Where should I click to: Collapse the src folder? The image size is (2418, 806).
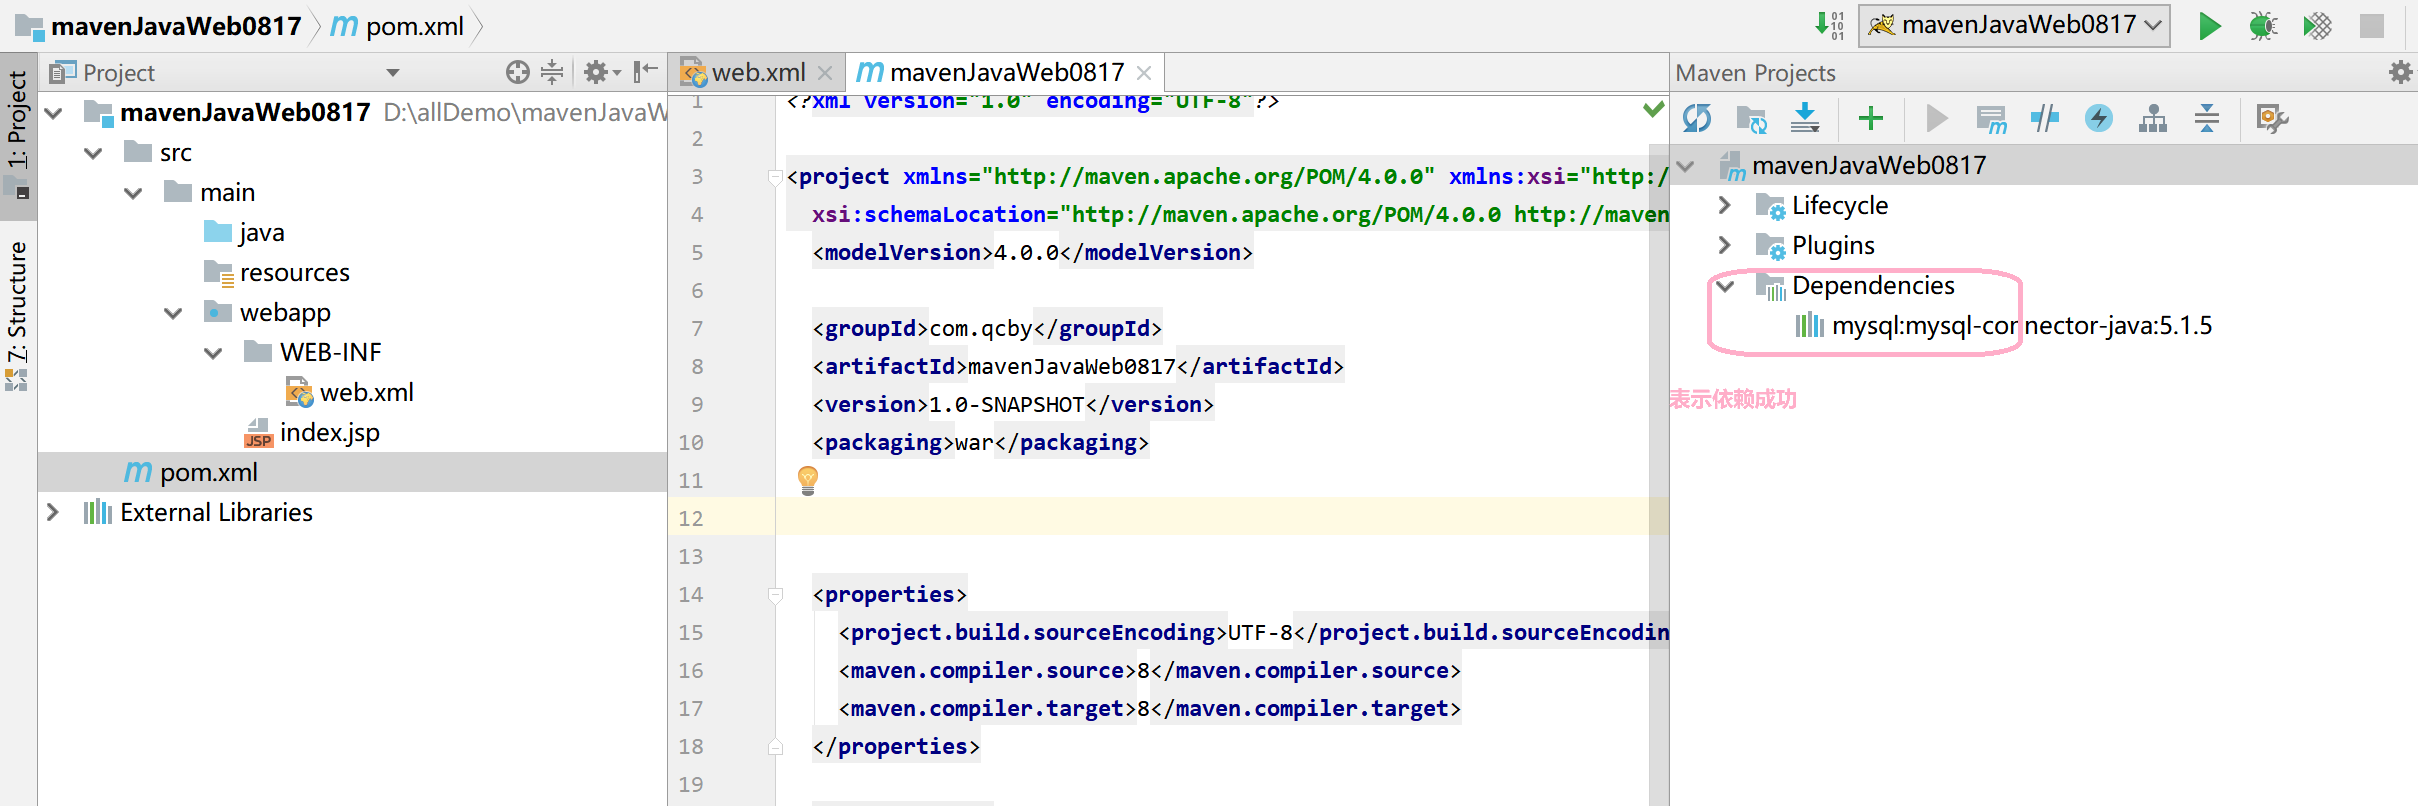coord(93,153)
